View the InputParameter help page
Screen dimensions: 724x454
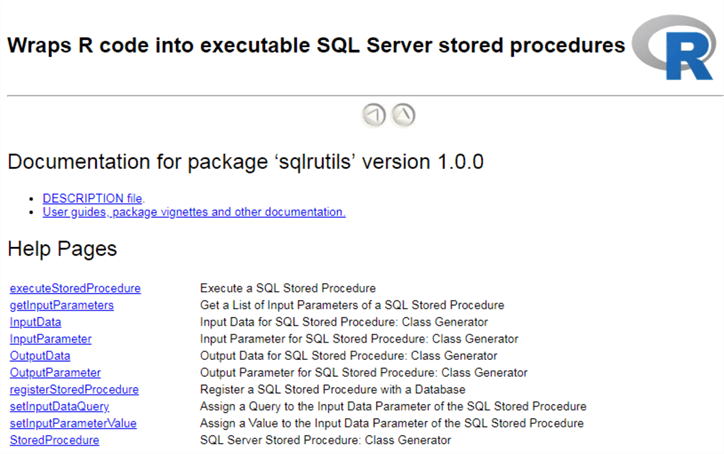coord(50,339)
